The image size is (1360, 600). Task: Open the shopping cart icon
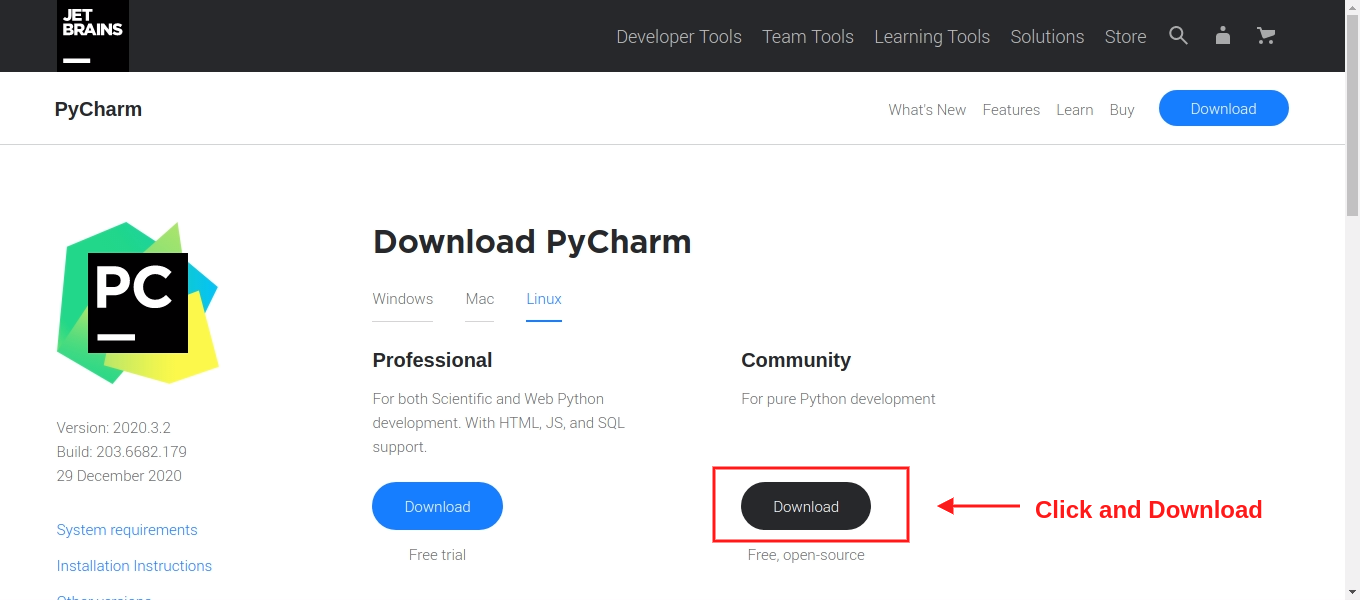(x=1266, y=36)
